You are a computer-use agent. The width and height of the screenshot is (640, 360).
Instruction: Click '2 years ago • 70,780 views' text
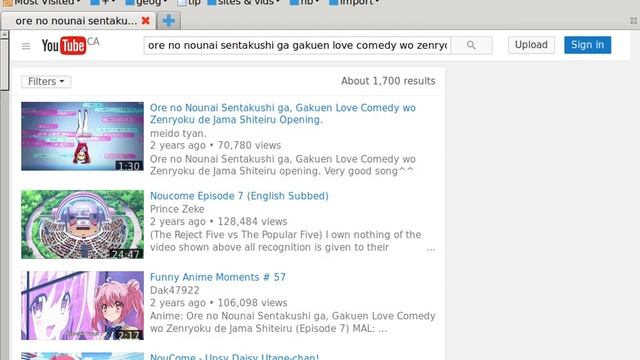pyautogui.click(x=216, y=146)
